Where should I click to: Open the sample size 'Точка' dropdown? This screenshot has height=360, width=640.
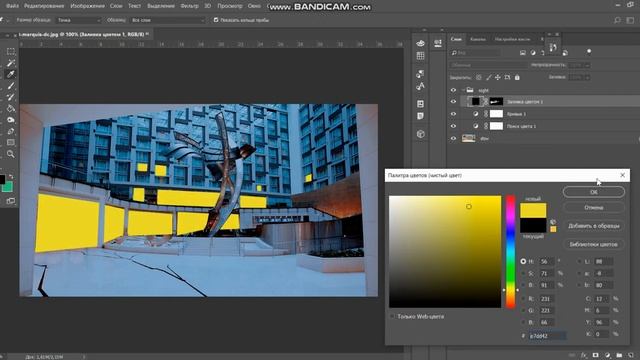click(x=78, y=20)
